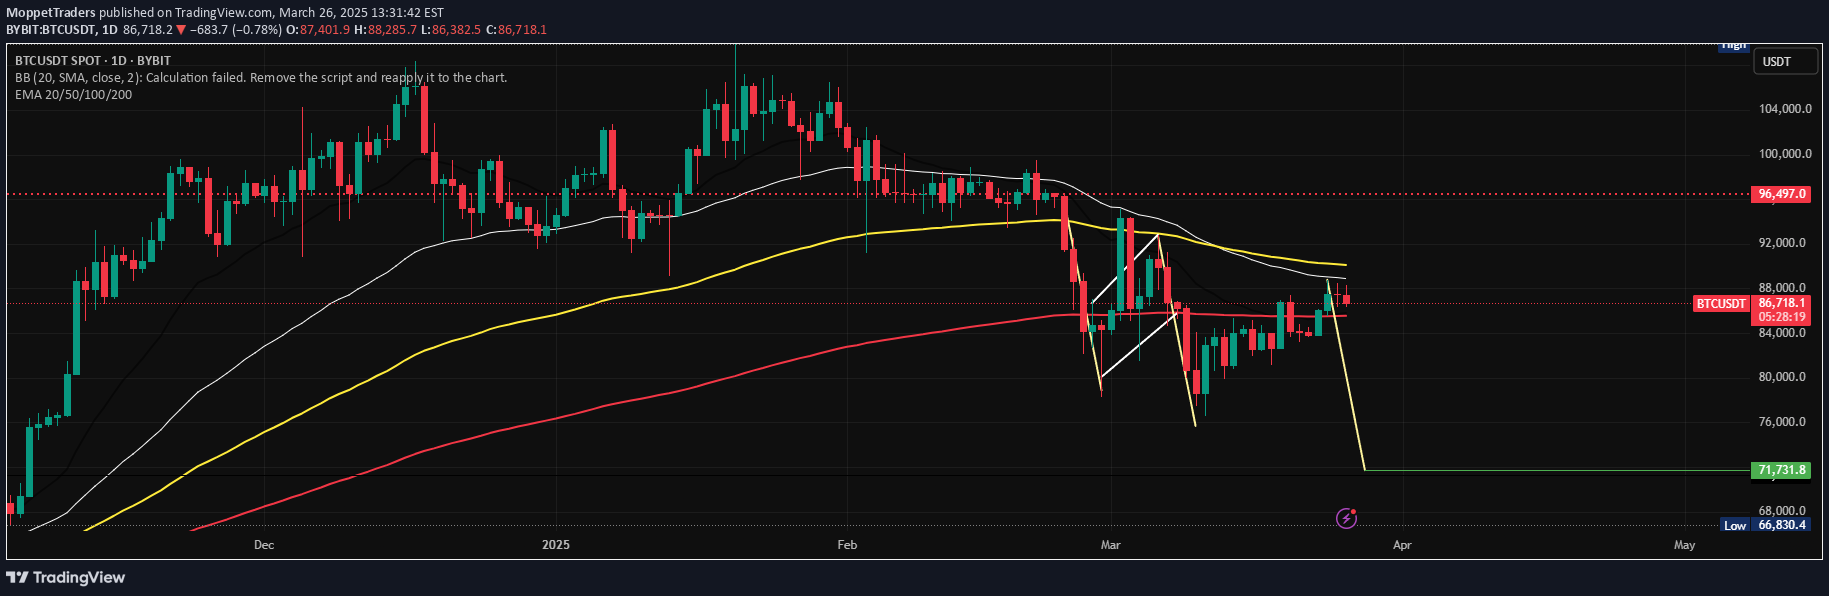This screenshot has height=596, width=1829.
Task: Click the BYBIT:BTCUSDT, 1D symbol text
Action: pyautogui.click(x=62, y=30)
